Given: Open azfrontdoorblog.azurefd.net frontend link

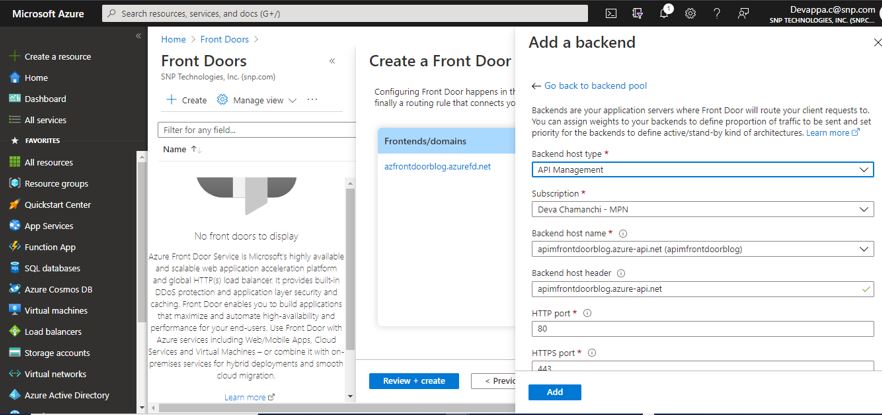Looking at the screenshot, I should 437,166.
